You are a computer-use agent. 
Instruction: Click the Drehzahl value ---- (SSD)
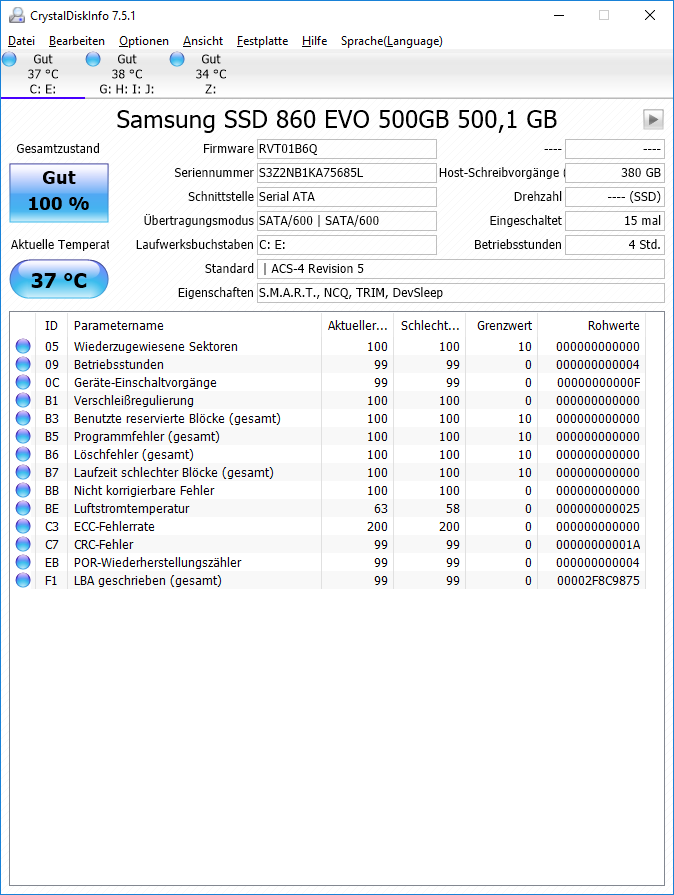pos(615,197)
